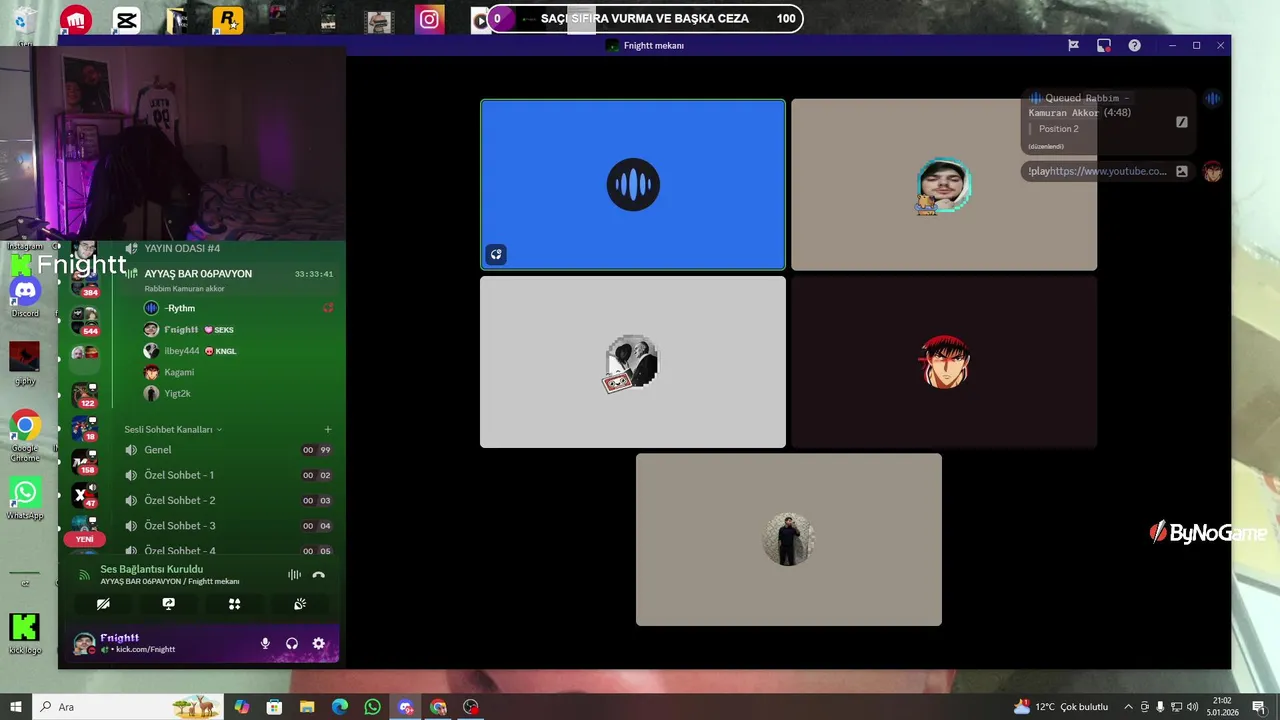Focus the grey tile with monochrome avatar

click(633, 362)
